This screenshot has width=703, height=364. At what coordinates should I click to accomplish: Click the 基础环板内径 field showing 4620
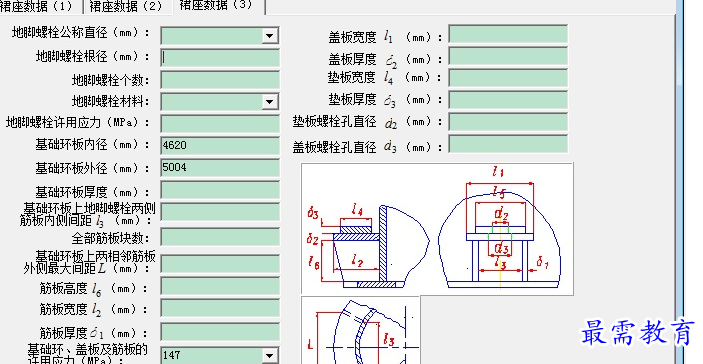coord(220,146)
